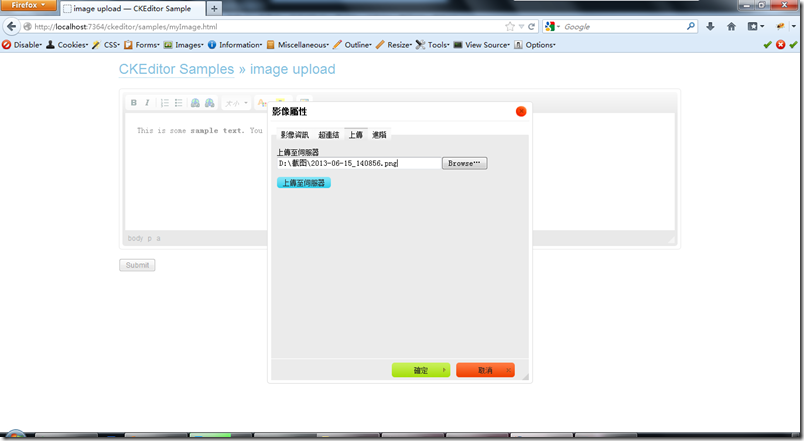Image resolution: width=804 pixels, height=441 pixels.
Task: Open the Options developer menu
Action: click(535, 45)
